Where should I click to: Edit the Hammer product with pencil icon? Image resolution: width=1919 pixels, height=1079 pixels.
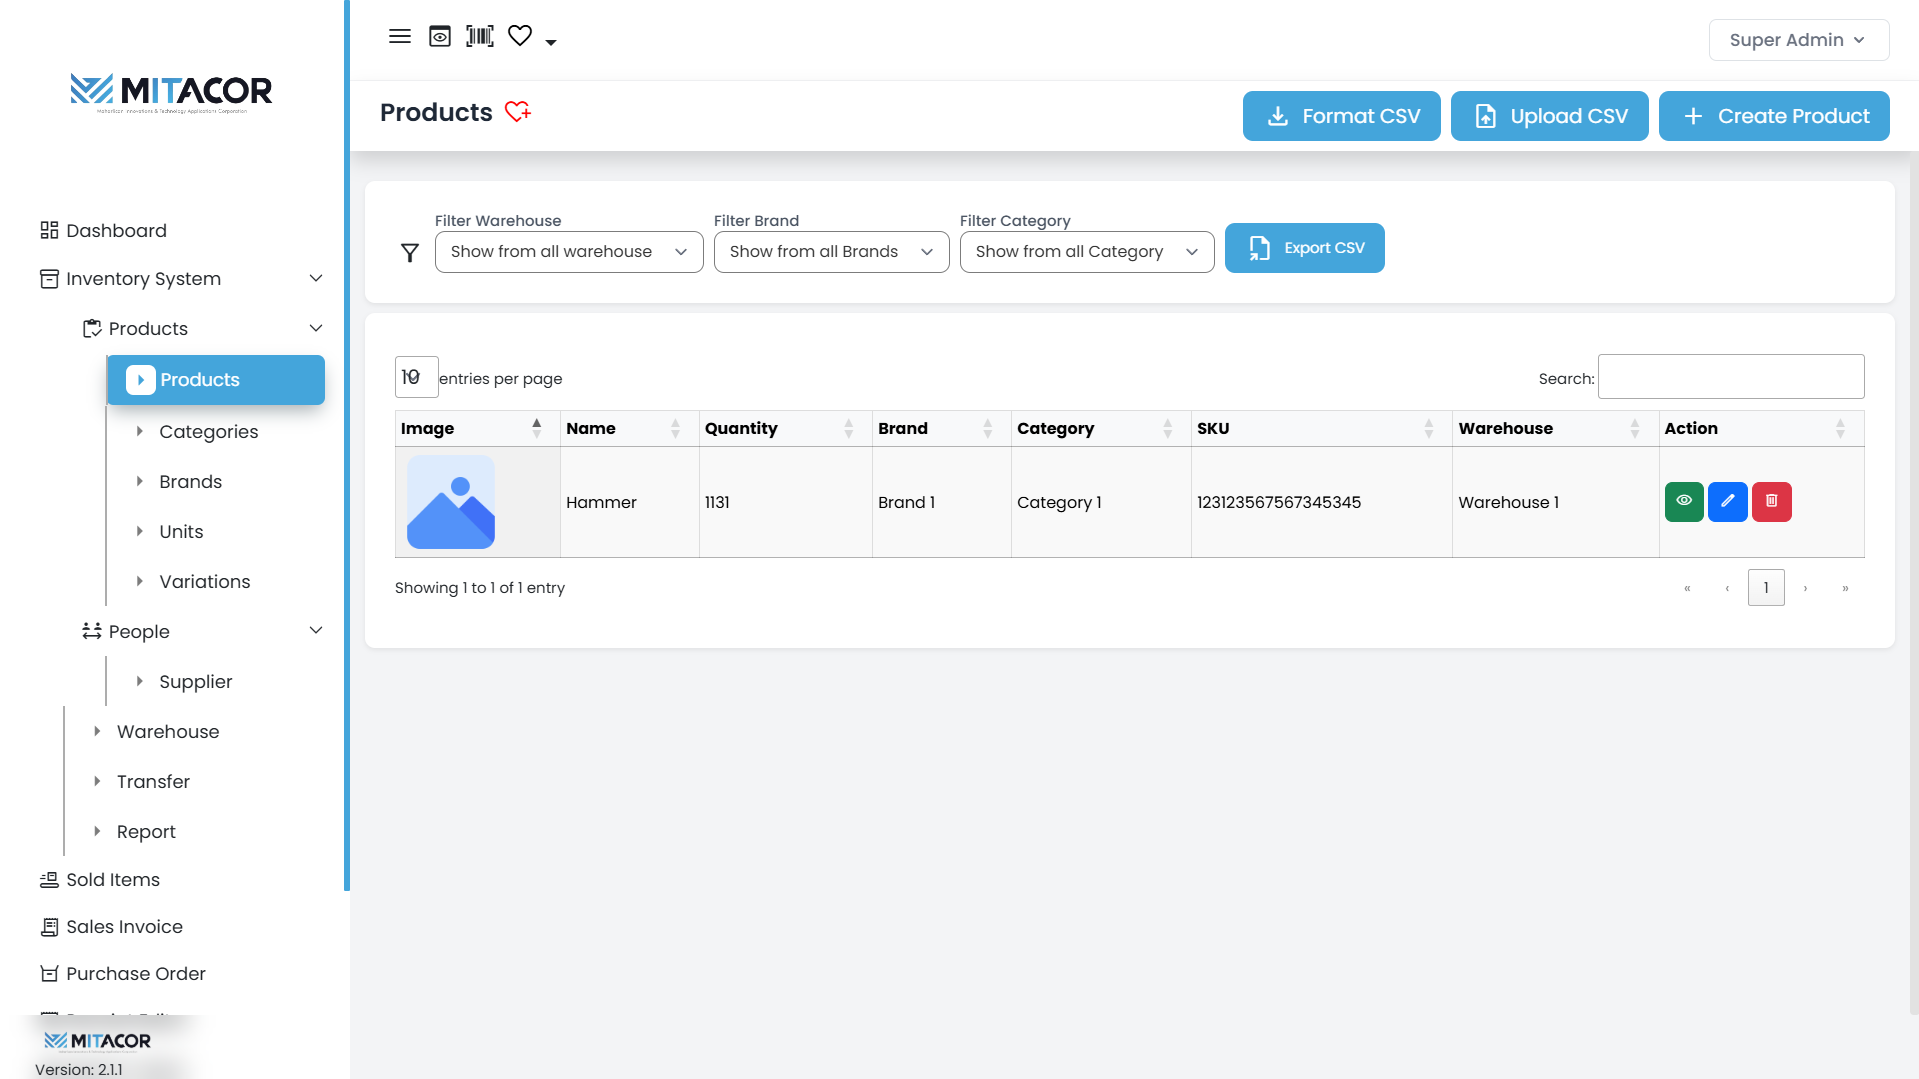pyautogui.click(x=1727, y=502)
